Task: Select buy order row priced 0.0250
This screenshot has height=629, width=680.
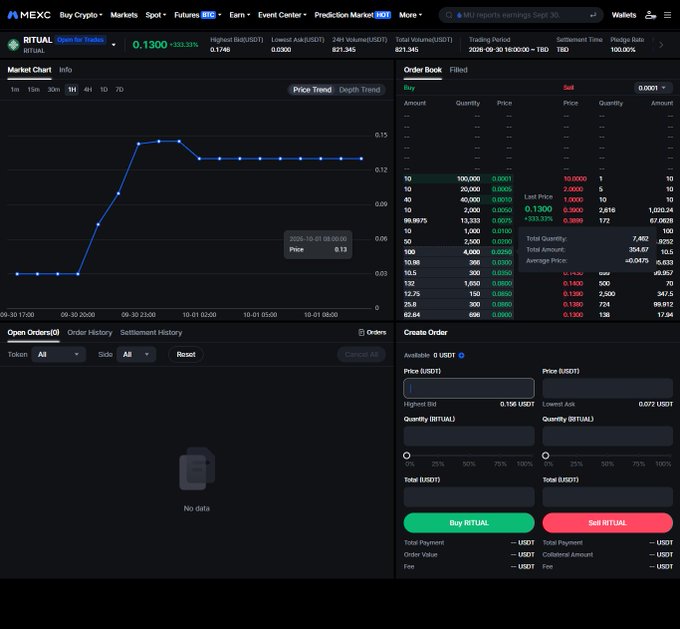Action: coord(458,252)
